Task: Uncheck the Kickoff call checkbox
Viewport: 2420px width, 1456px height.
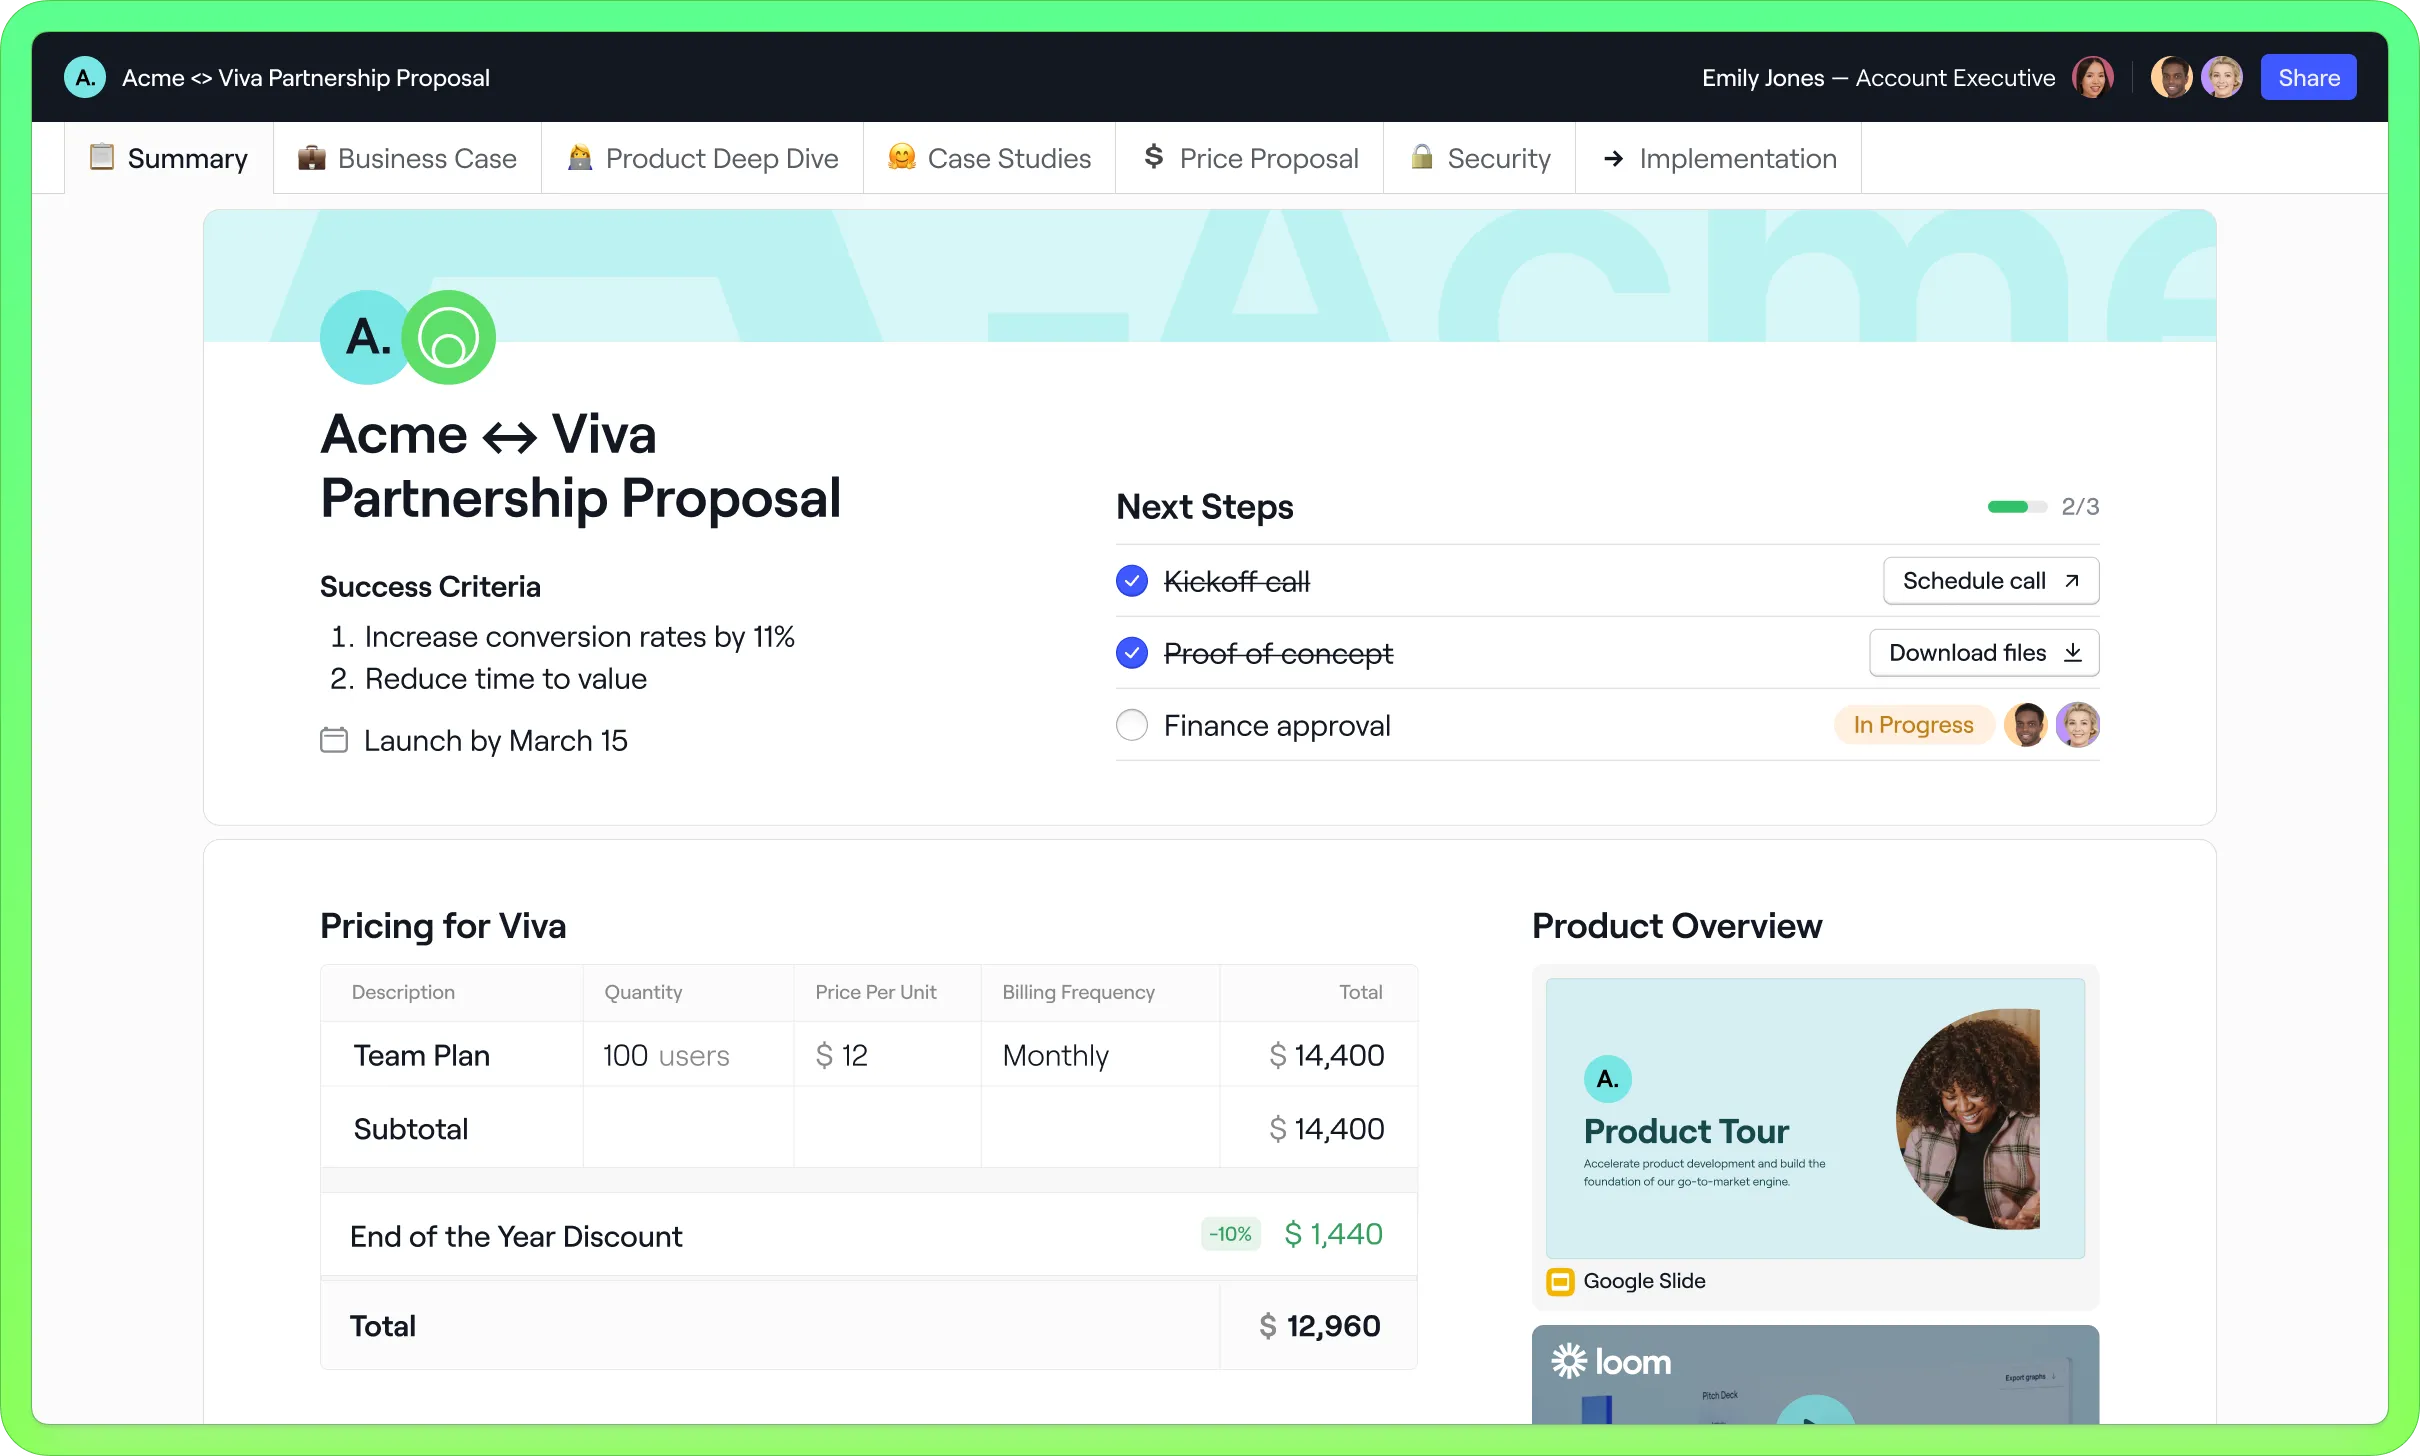Action: tap(1132, 581)
